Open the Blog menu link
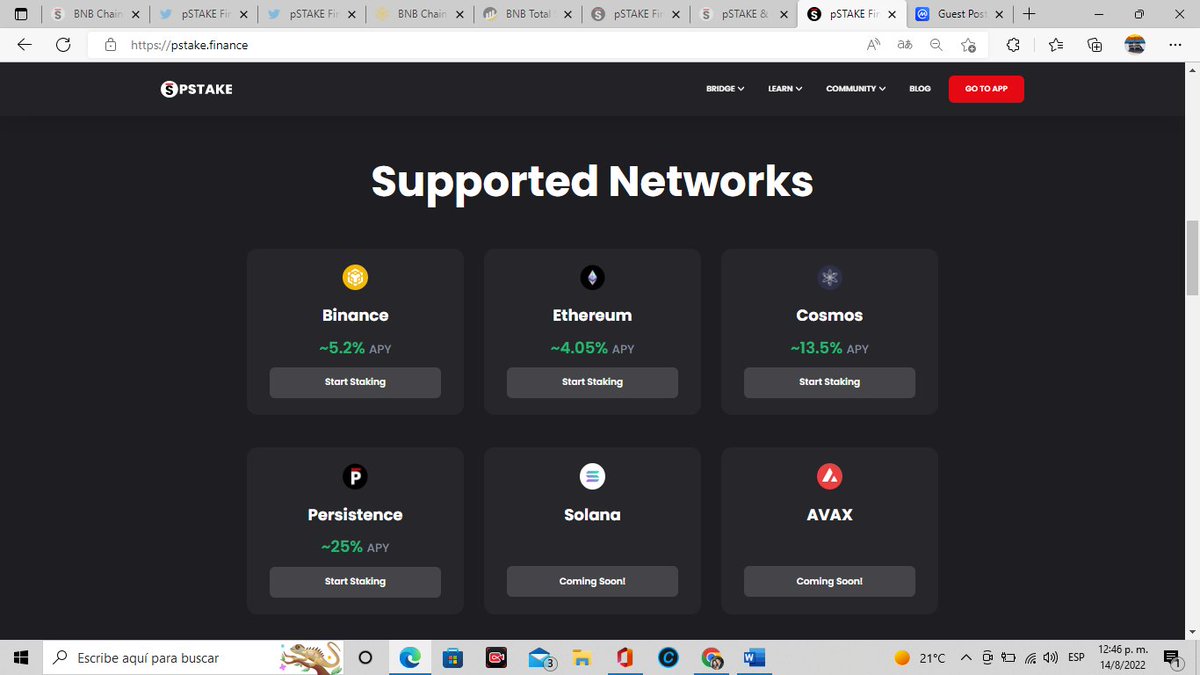The image size is (1200, 675). click(920, 89)
